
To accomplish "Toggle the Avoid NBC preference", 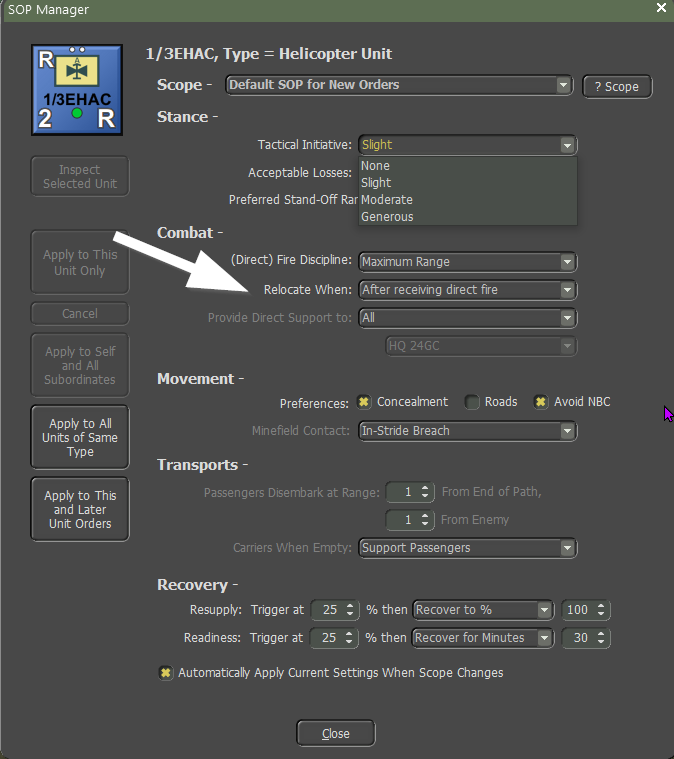I will 541,402.
